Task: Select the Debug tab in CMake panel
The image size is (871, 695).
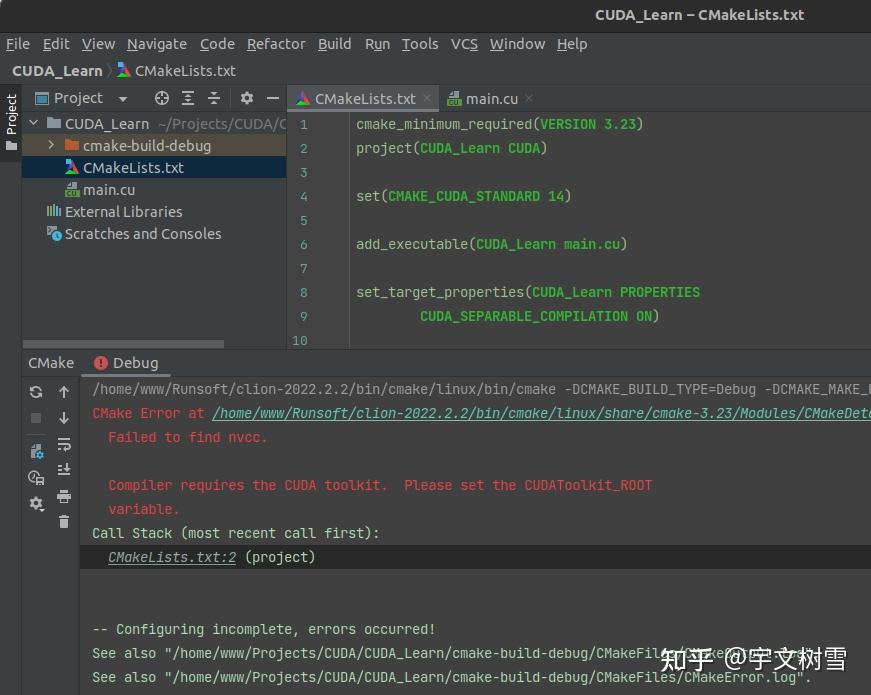Action: [127, 363]
